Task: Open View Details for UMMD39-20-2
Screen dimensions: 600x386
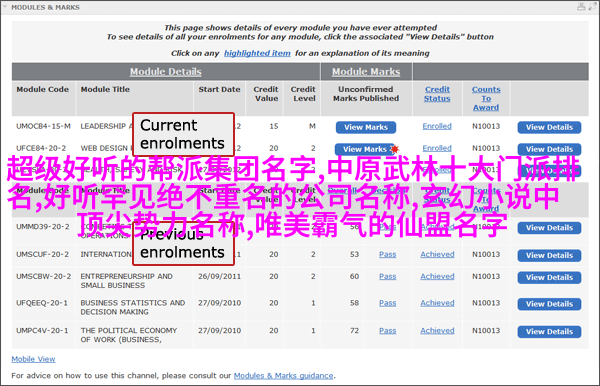Action: pos(549,228)
